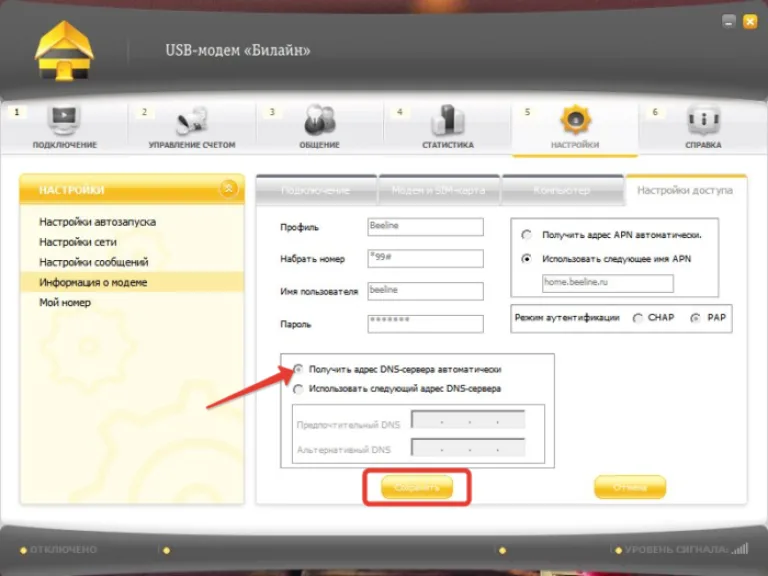Click the Уровень сигнала status label
This screenshot has width=768, height=576.
[676, 550]
